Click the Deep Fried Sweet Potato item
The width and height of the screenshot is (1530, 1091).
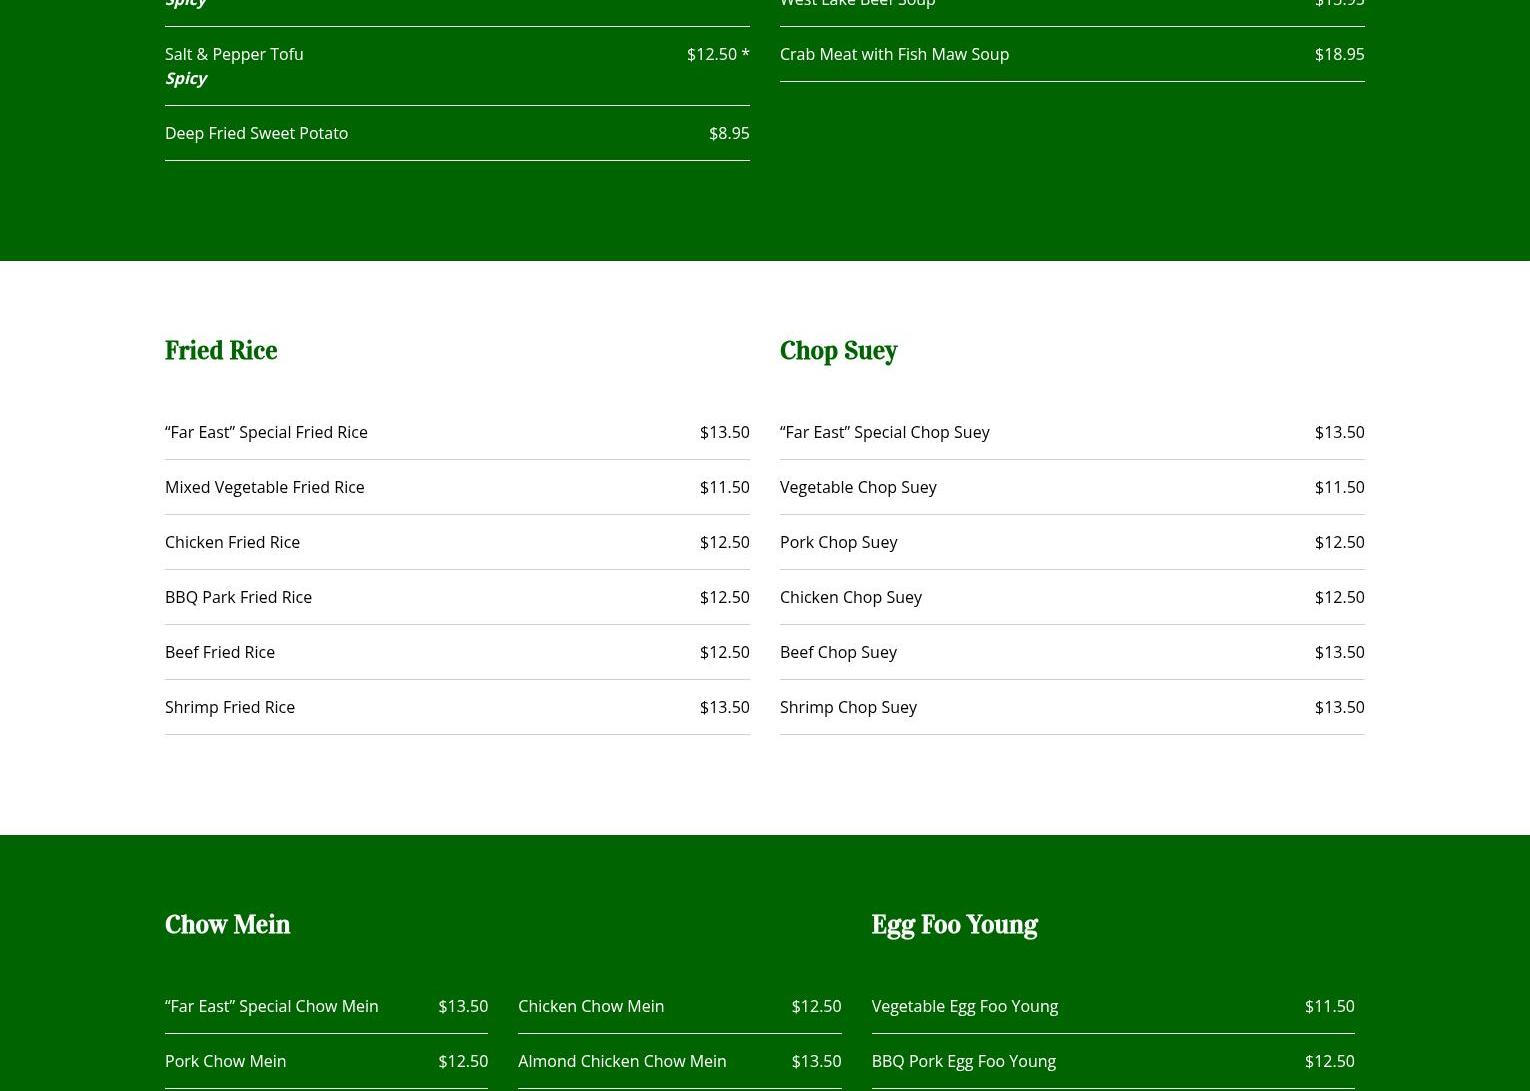[x=256, y=133]
